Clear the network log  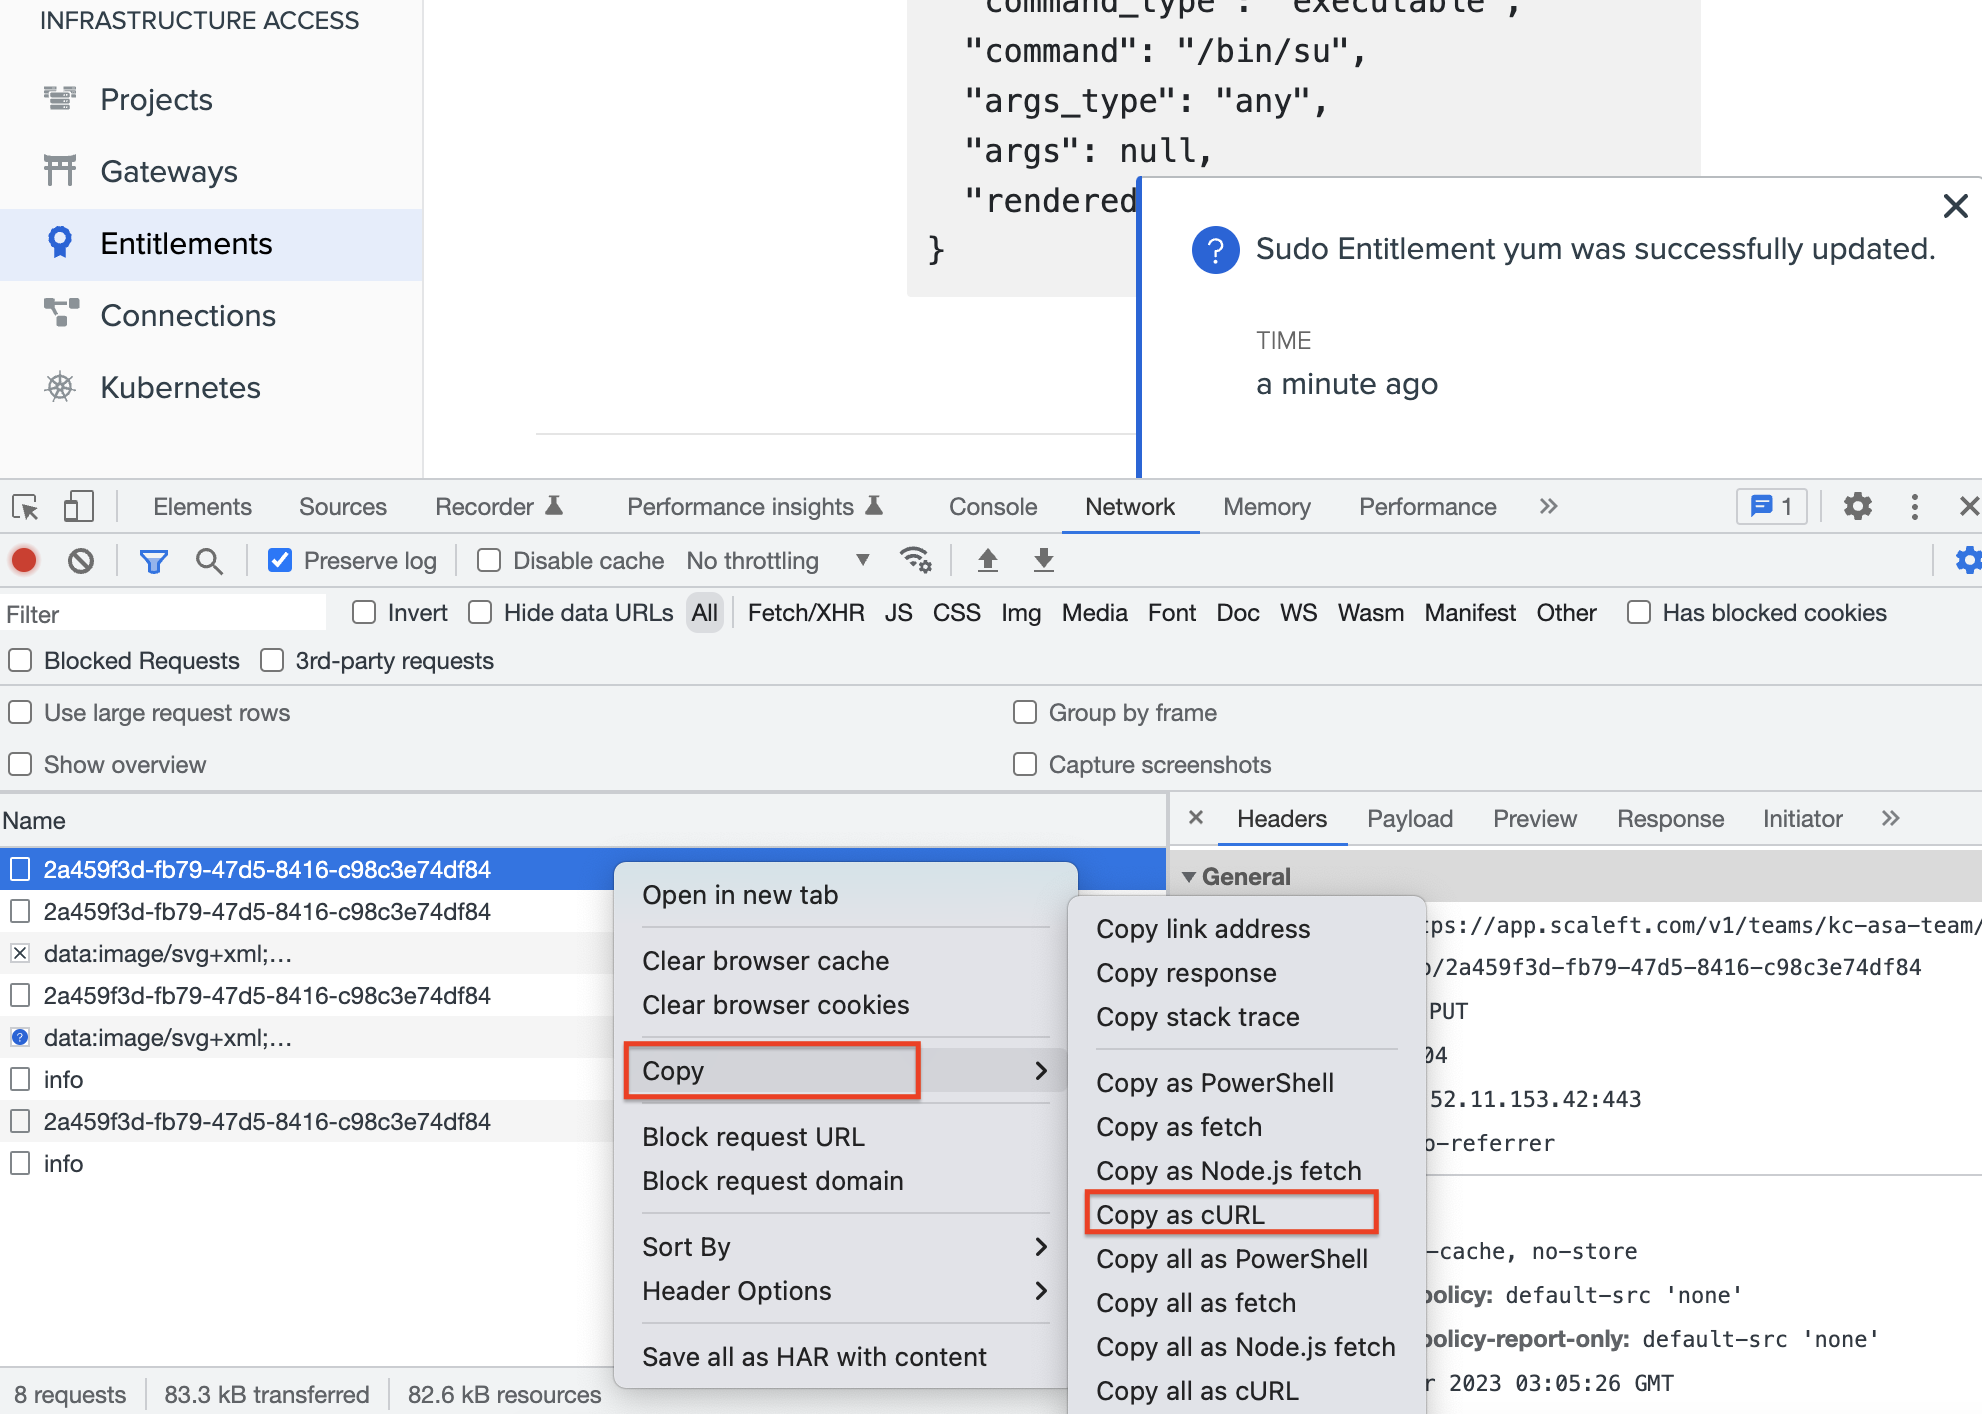[x=81, y=560]
